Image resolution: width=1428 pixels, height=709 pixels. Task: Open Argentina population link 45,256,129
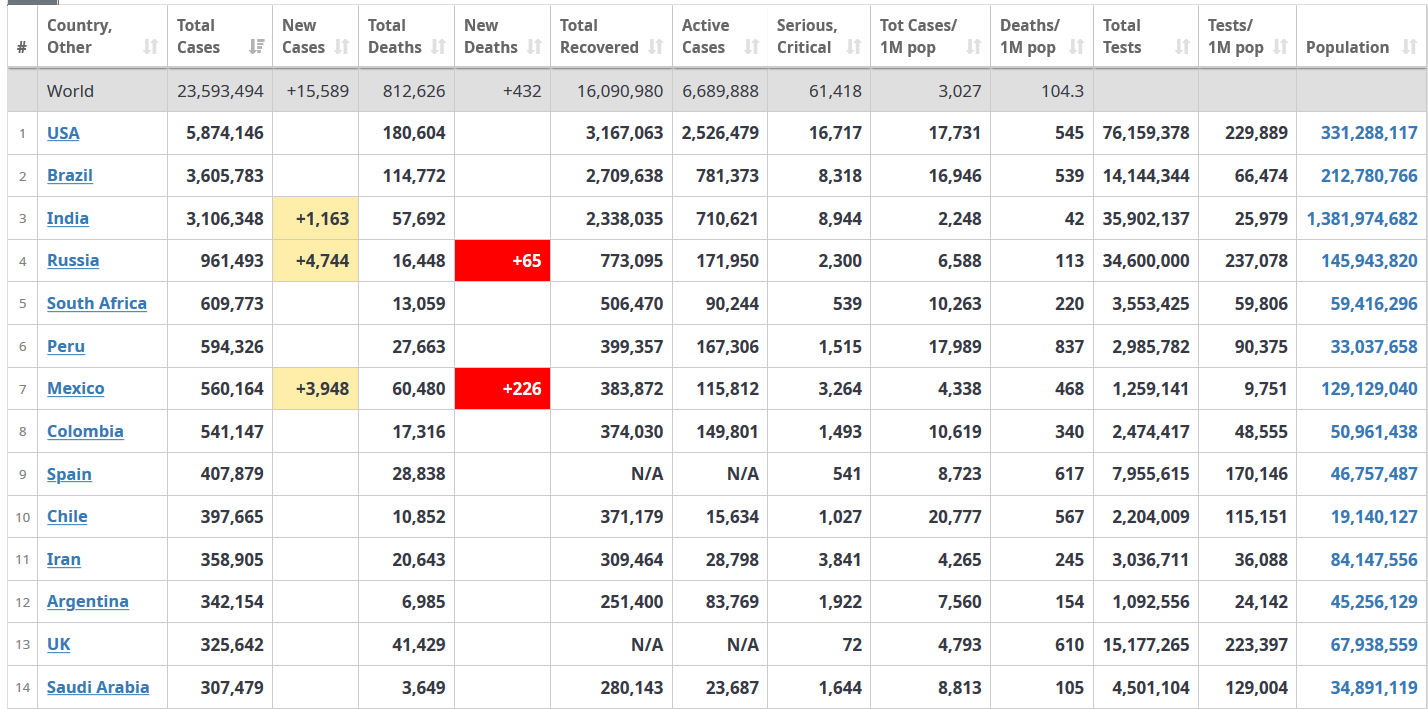[x=1374, y=601]
